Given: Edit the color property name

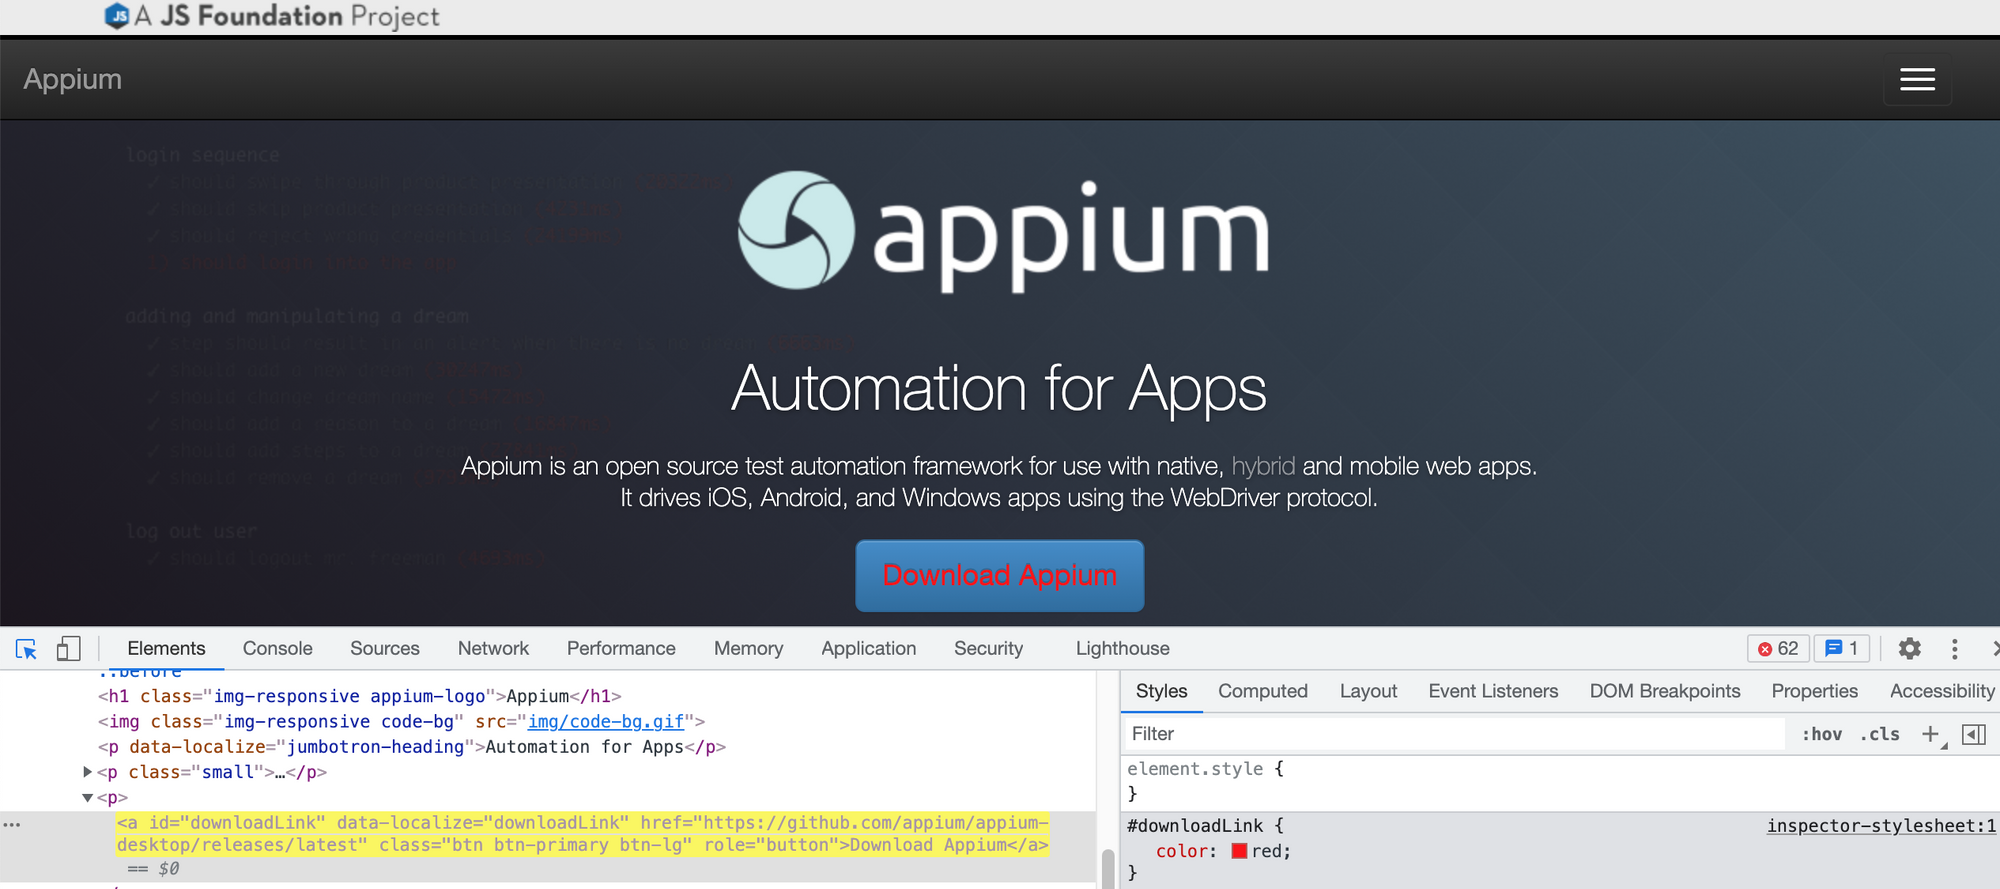Looking at the screenshot, I should pyautogui.click(x=1182, y=852).
